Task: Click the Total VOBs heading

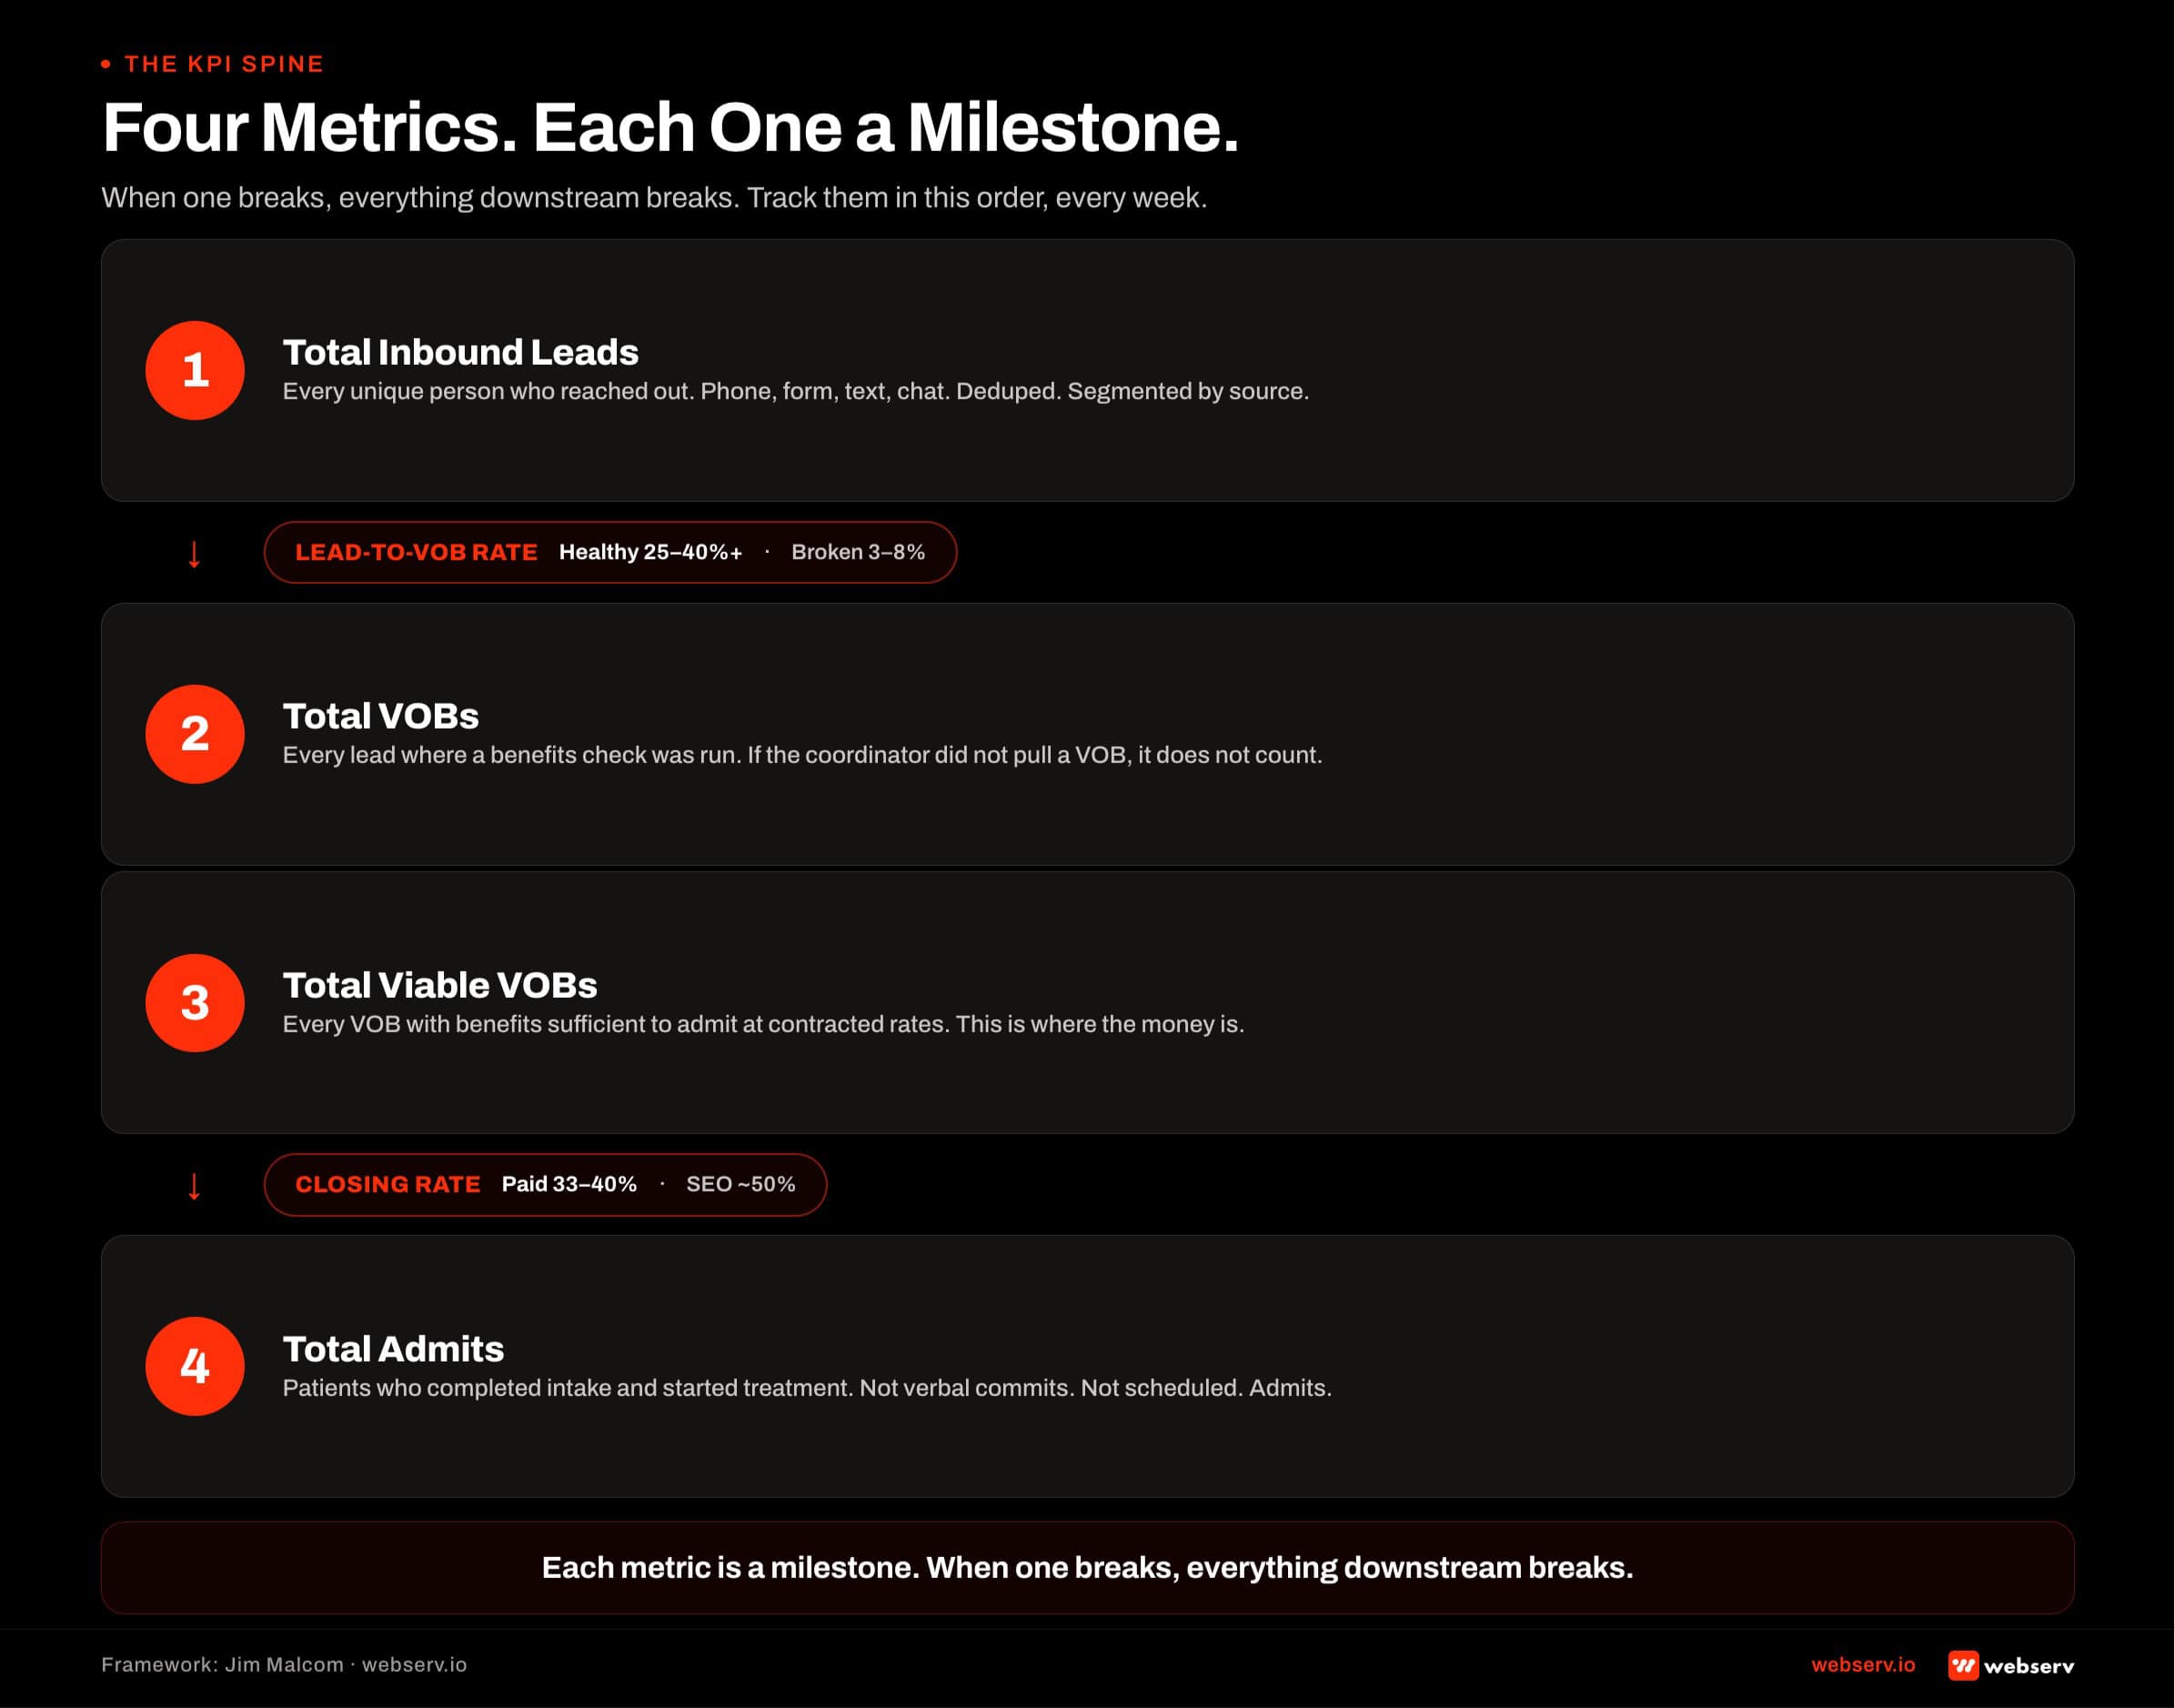Action: 381,716
